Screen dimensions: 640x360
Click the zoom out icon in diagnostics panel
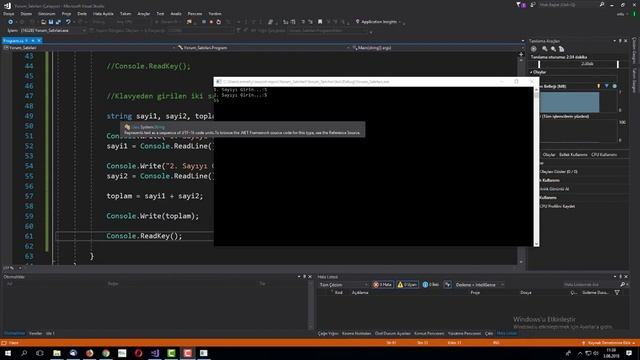tap(553, 49)
